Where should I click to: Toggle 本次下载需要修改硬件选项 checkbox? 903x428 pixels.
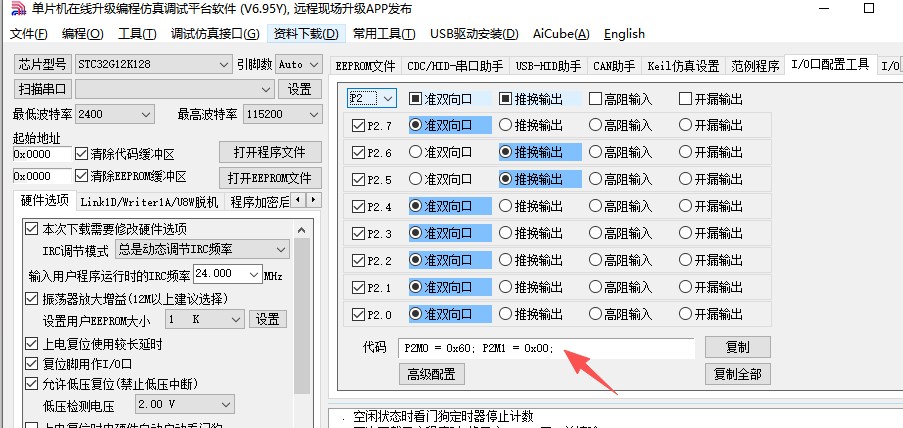coord(31,229)
